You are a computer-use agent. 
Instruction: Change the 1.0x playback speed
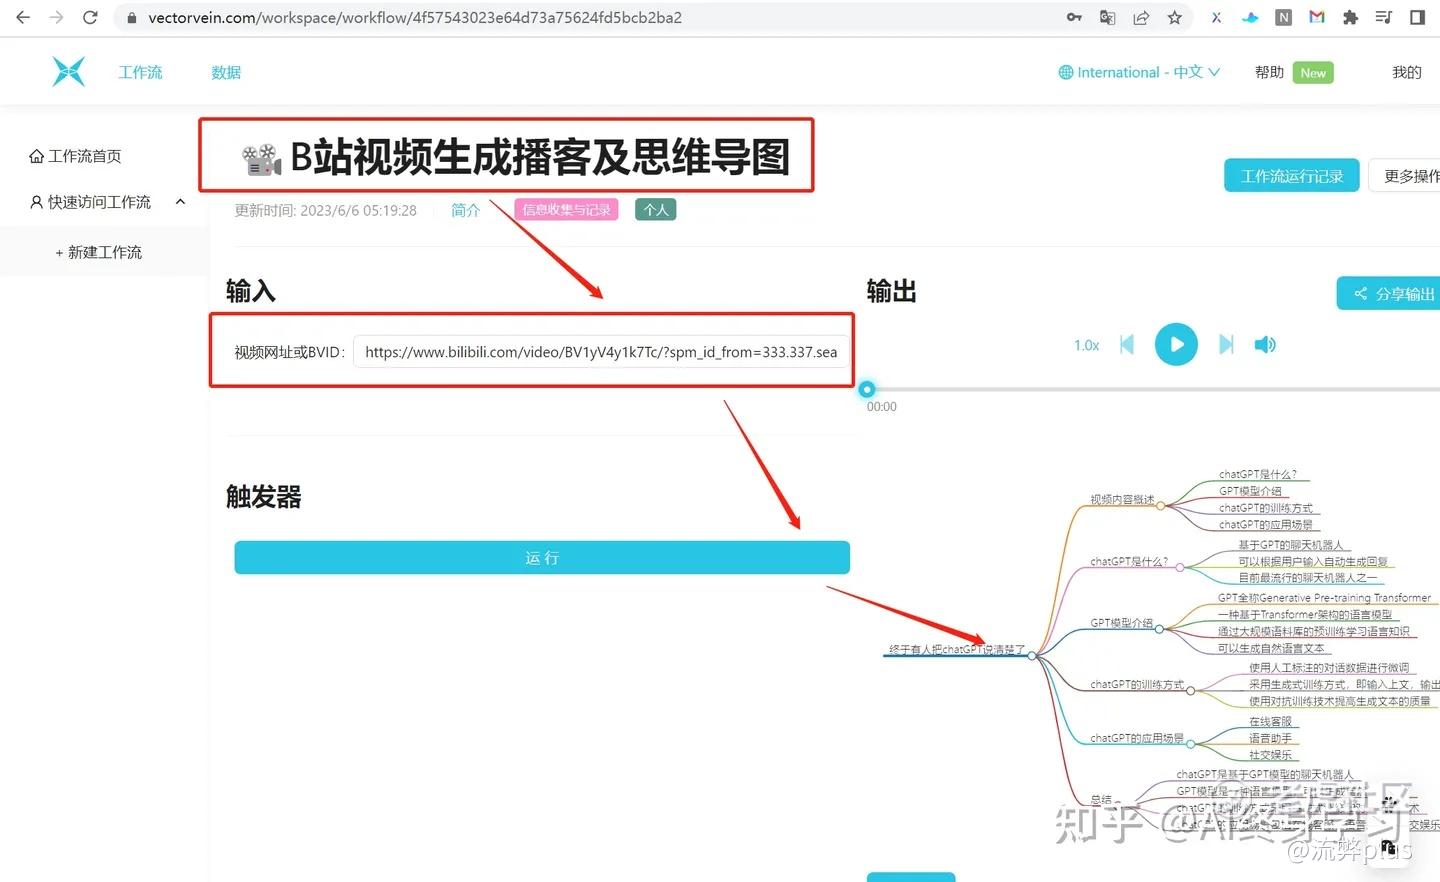[x=1086, y=346]
